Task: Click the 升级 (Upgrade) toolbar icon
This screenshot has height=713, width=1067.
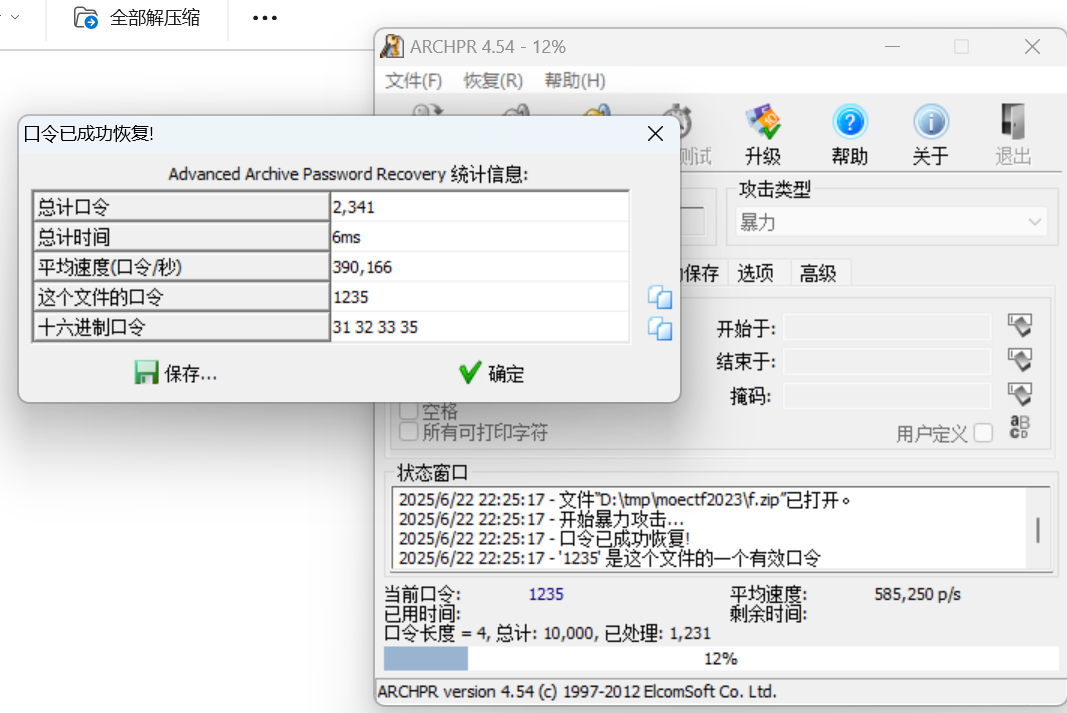Action: tap(763, 122)
